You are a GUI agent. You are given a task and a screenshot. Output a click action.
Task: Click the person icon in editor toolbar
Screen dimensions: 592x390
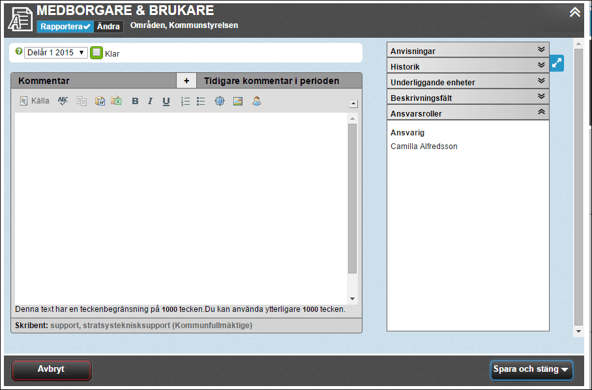(257, 101)
